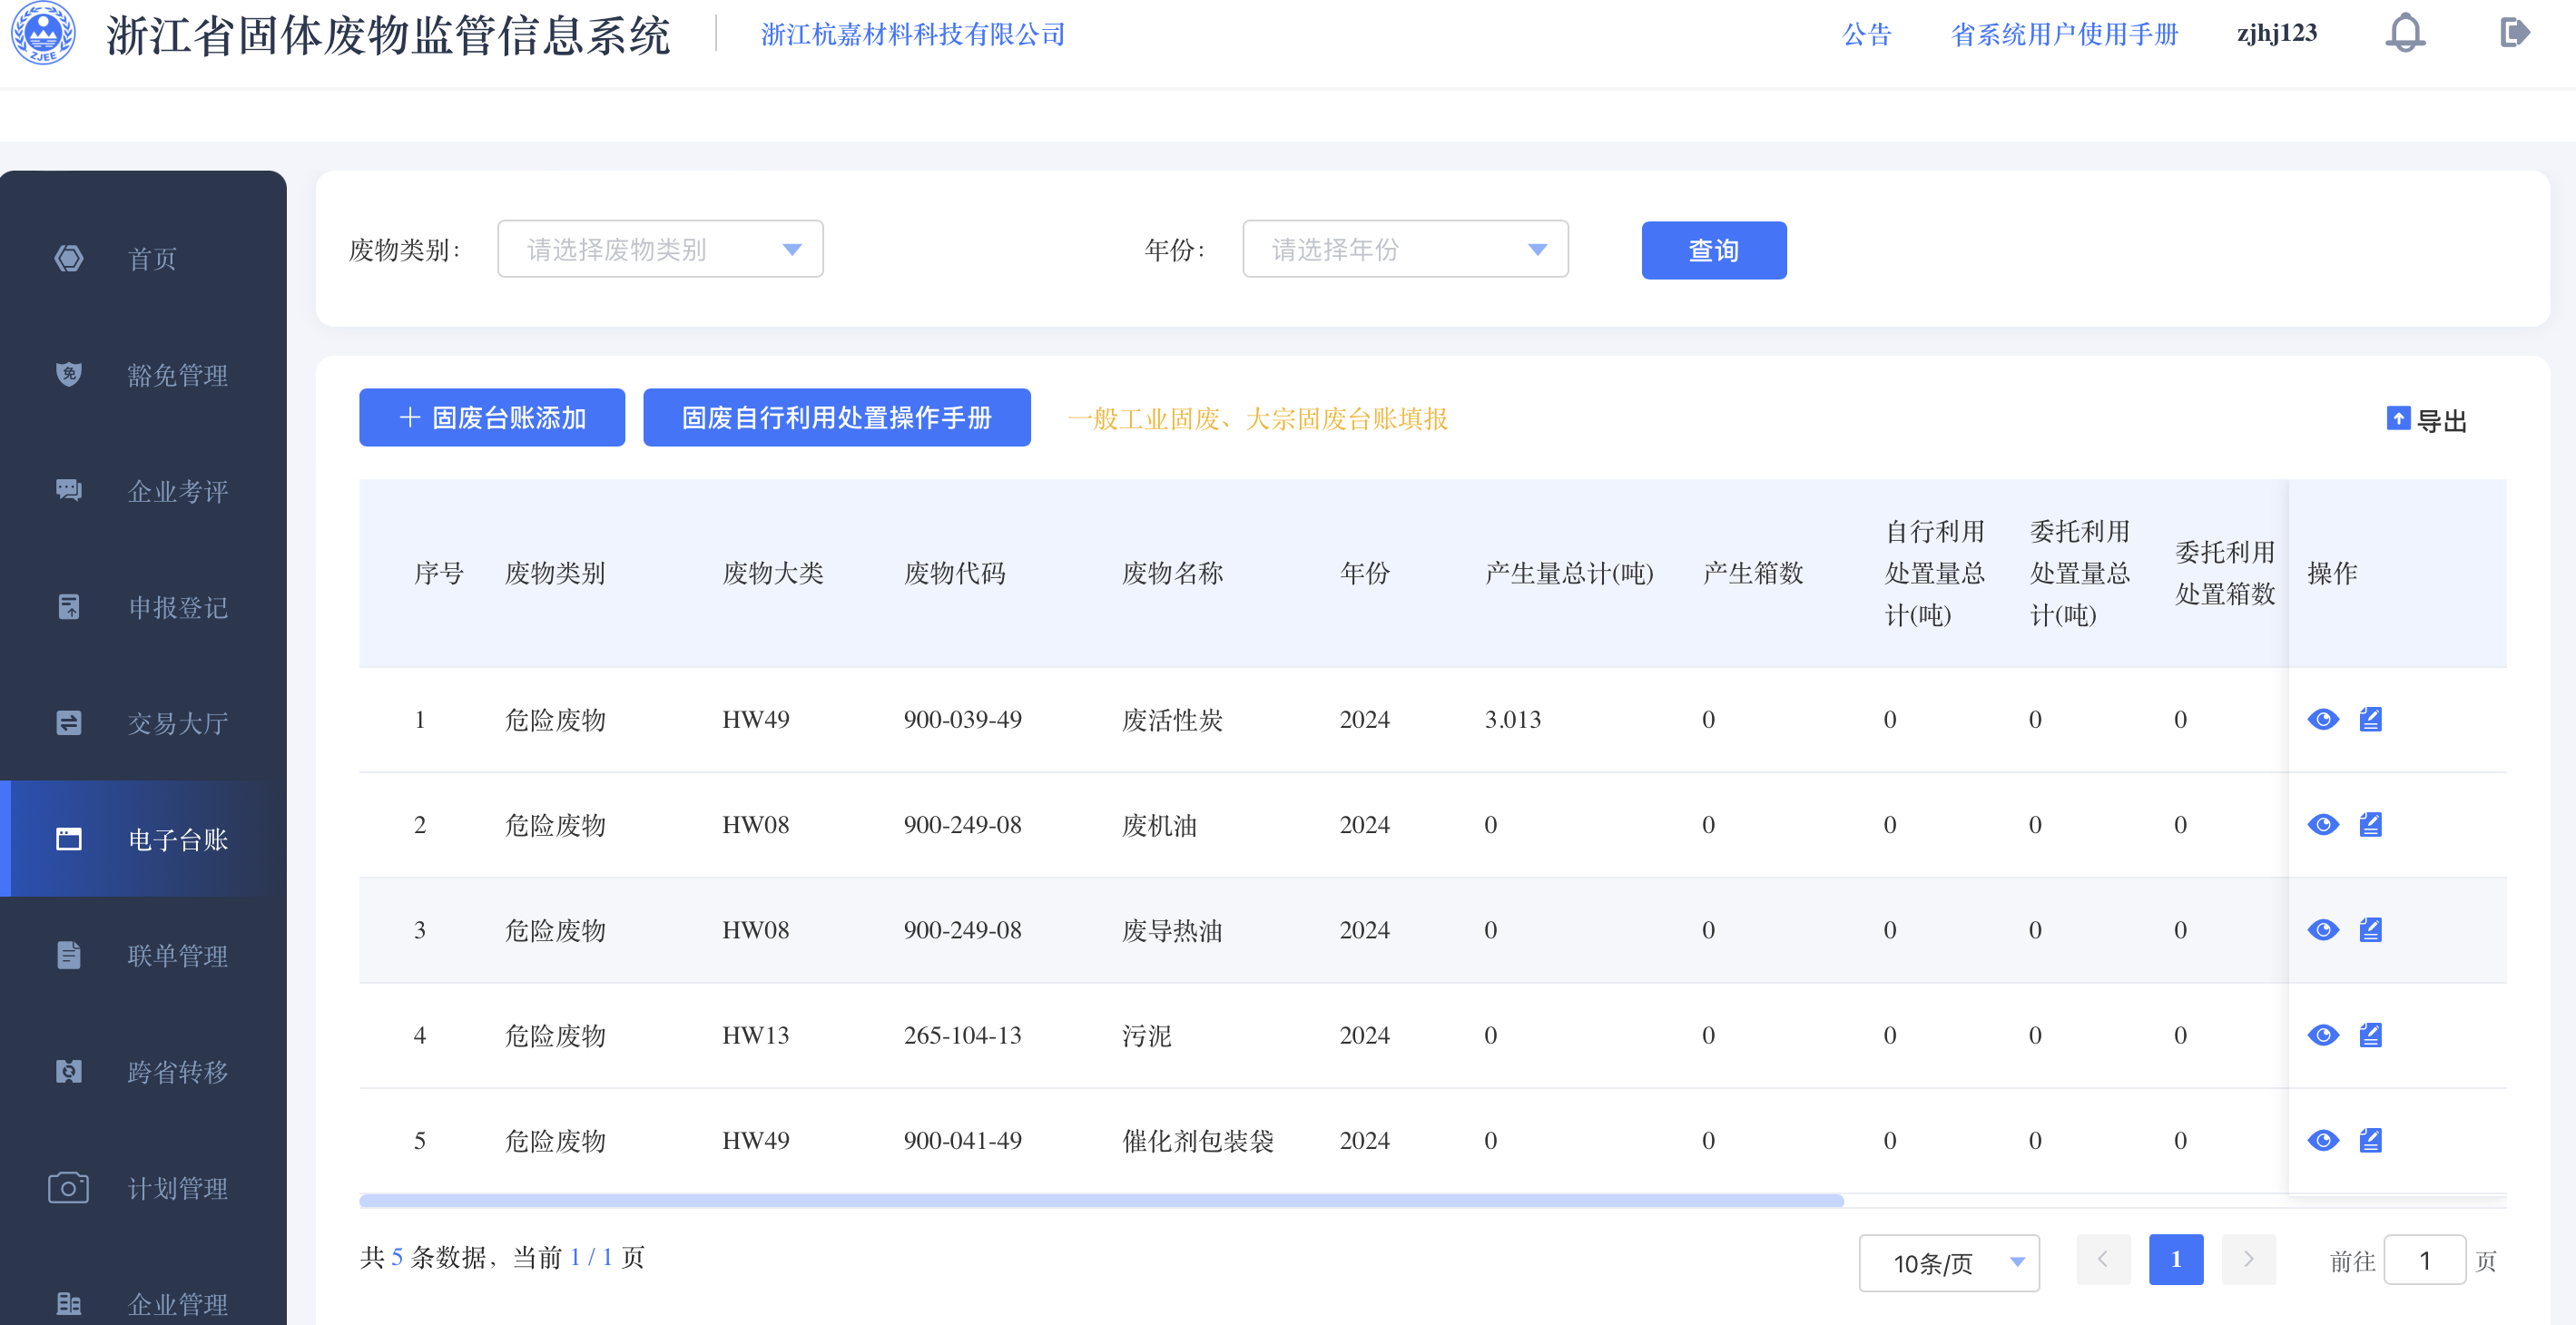Open 省系统用户使用手册 link

pos(2064,34)
